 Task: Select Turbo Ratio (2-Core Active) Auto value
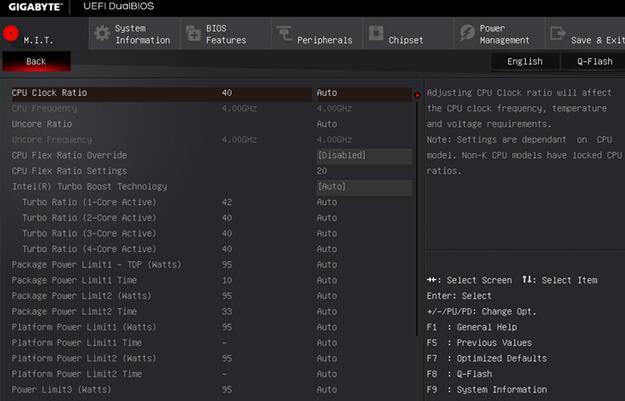[326, 218]
